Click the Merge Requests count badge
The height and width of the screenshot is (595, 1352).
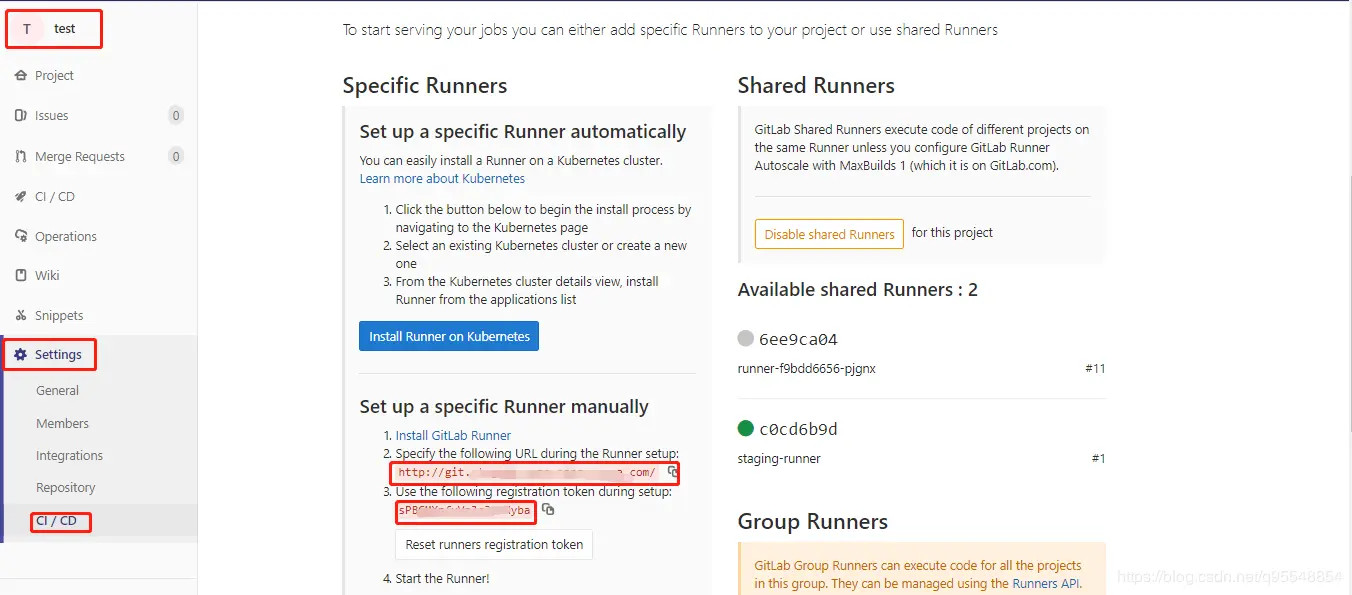click(x=176, y=157)
